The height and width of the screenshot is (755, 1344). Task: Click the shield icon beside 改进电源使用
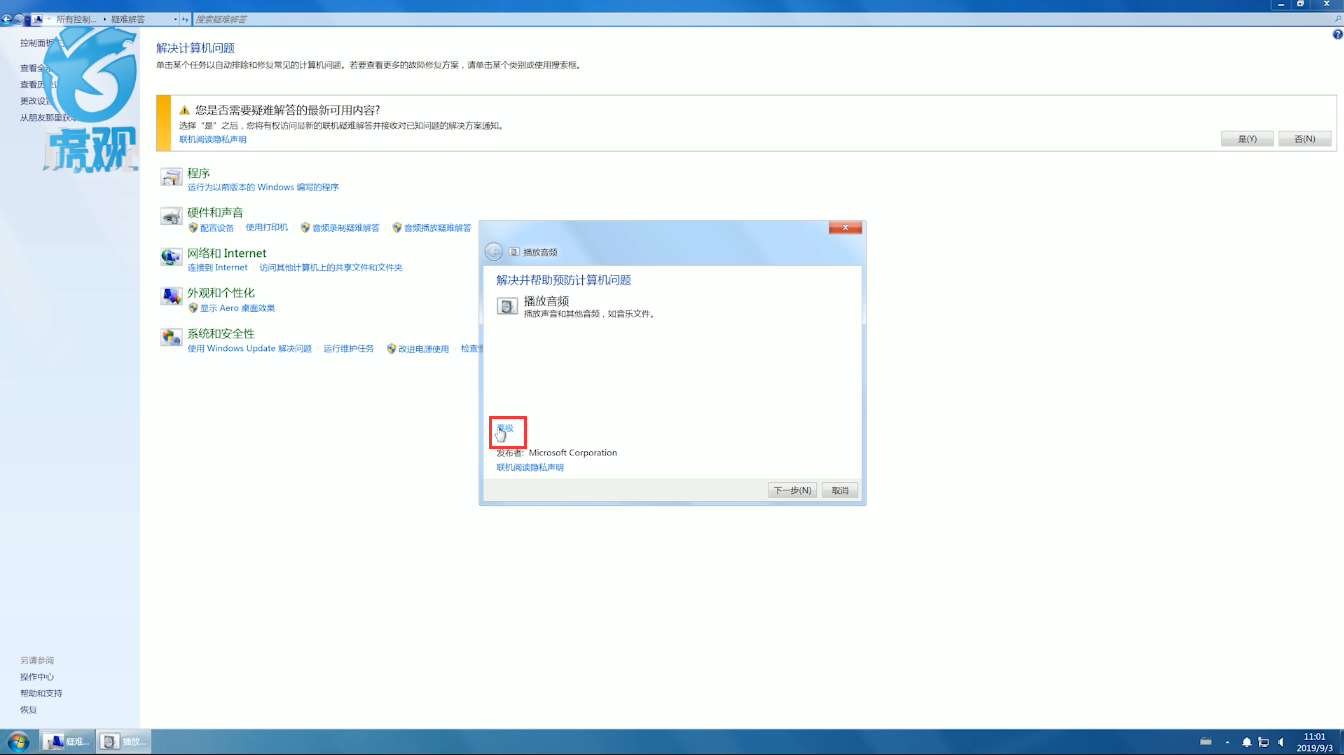click(x=391, y=349)
